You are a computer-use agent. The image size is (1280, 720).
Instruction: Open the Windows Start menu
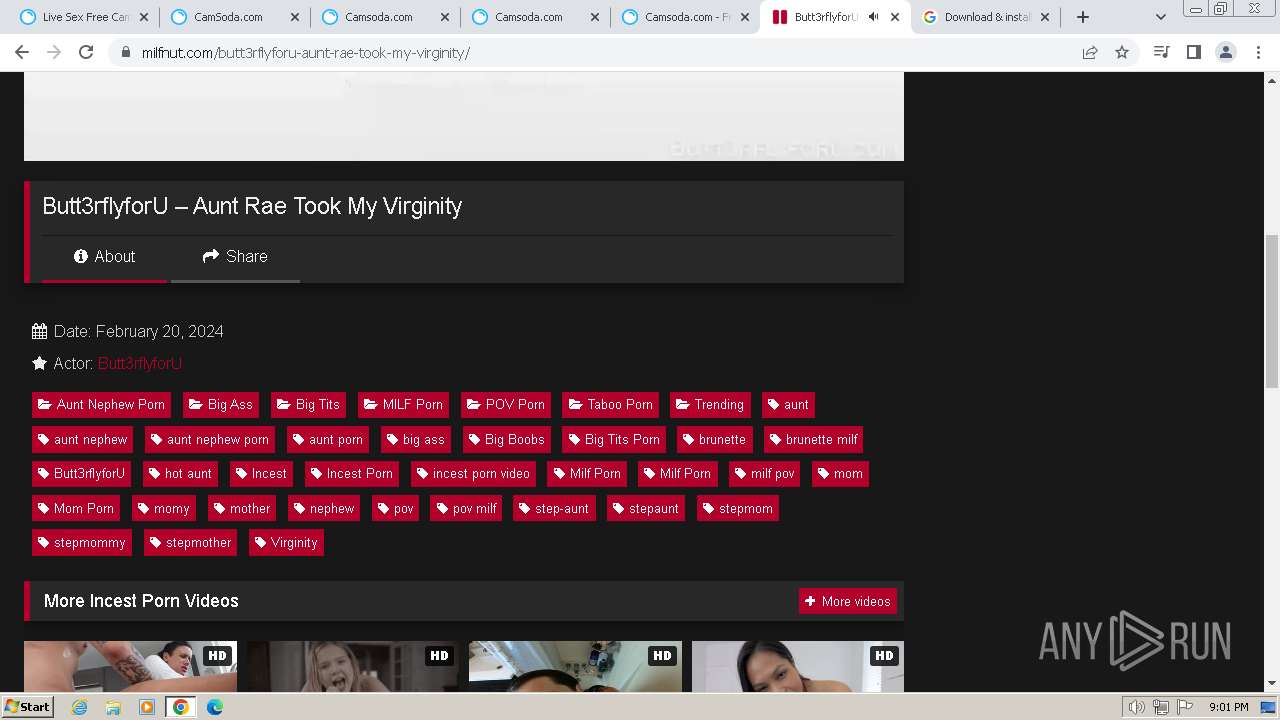coord(28,707)
